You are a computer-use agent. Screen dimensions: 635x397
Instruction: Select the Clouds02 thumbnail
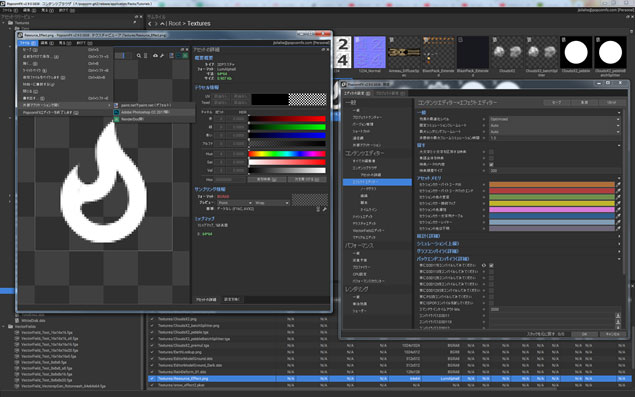(507, 52)
